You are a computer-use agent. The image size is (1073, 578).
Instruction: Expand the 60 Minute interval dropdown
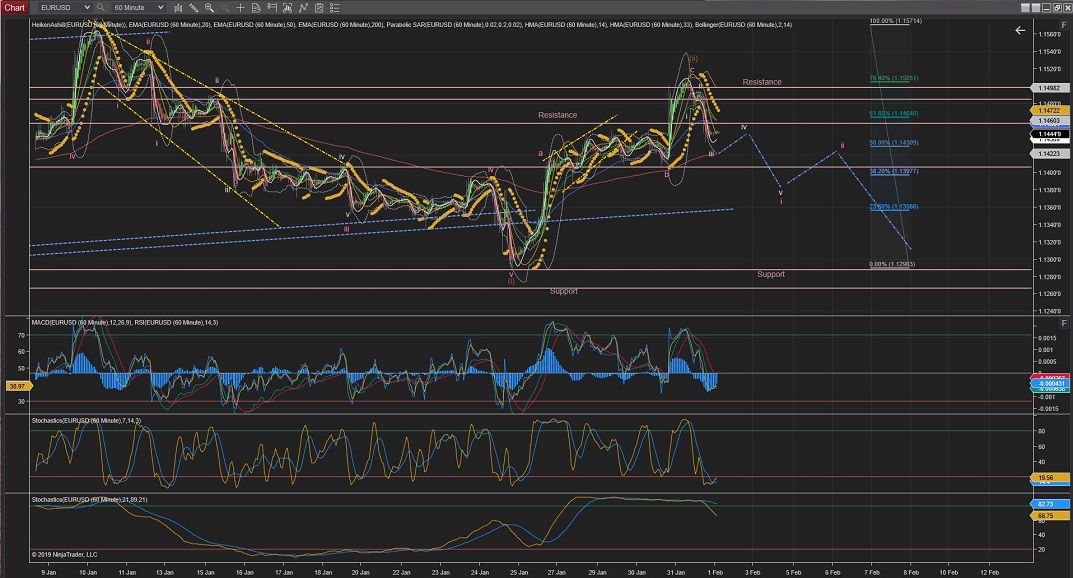point(139,6)
